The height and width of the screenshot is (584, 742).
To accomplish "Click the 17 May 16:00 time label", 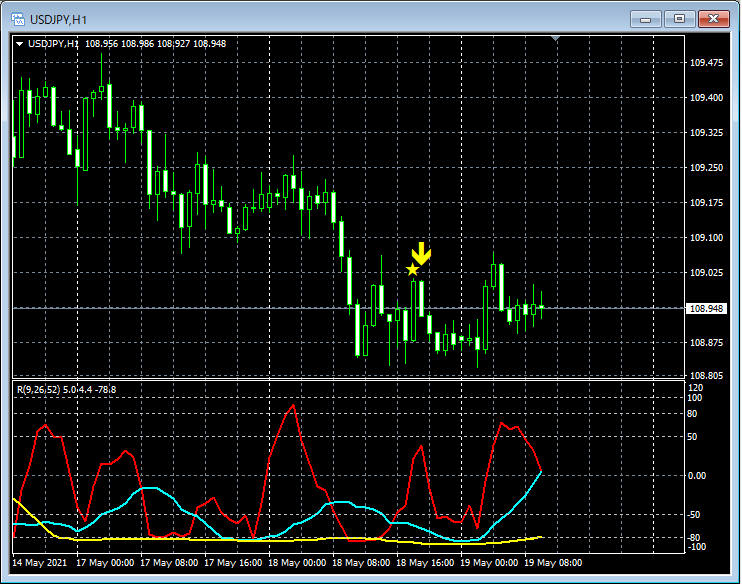I will (233, 563).
